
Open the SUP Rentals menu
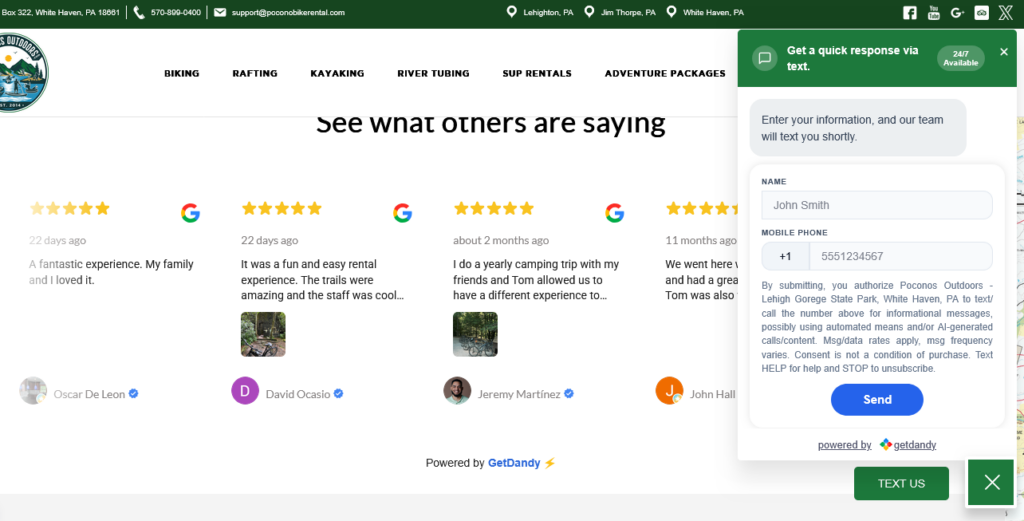click(x=537, y=74)
